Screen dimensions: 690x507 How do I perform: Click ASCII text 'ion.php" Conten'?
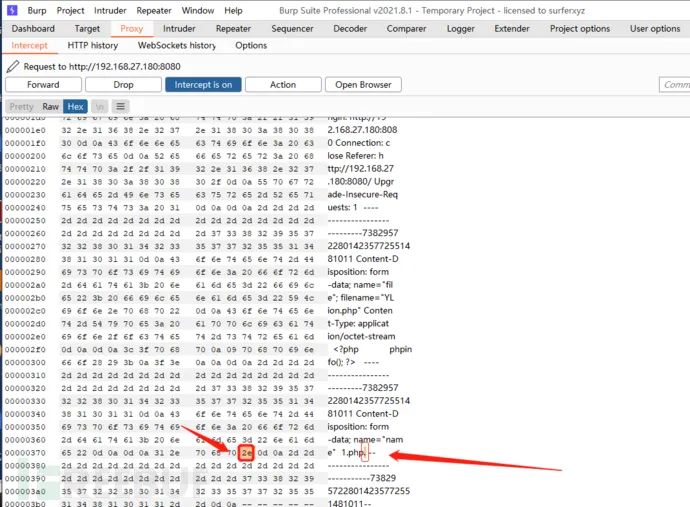[360, 311]
